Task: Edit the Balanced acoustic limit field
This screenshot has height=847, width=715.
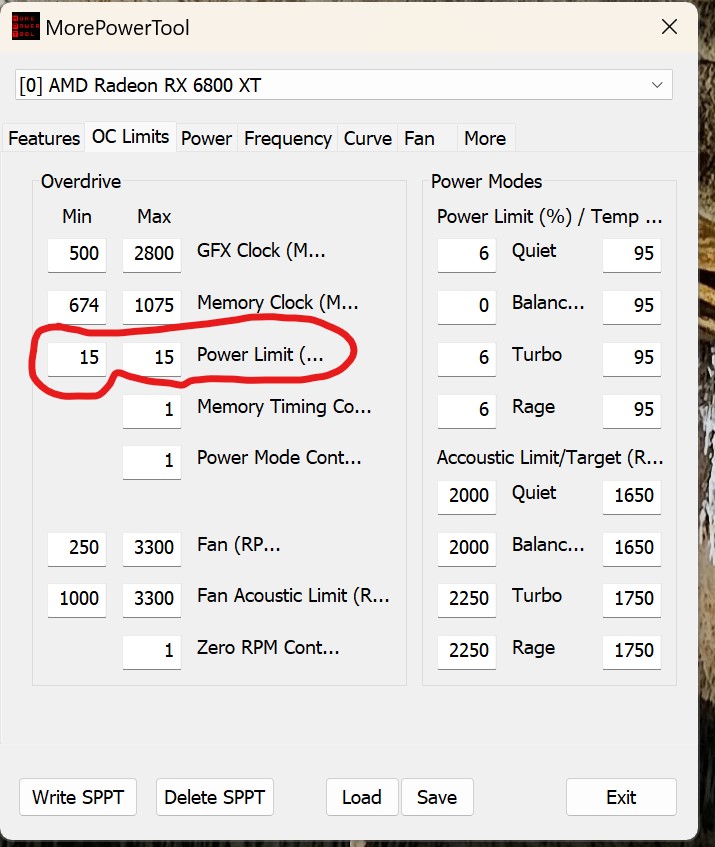Action: tap(467, 547)
